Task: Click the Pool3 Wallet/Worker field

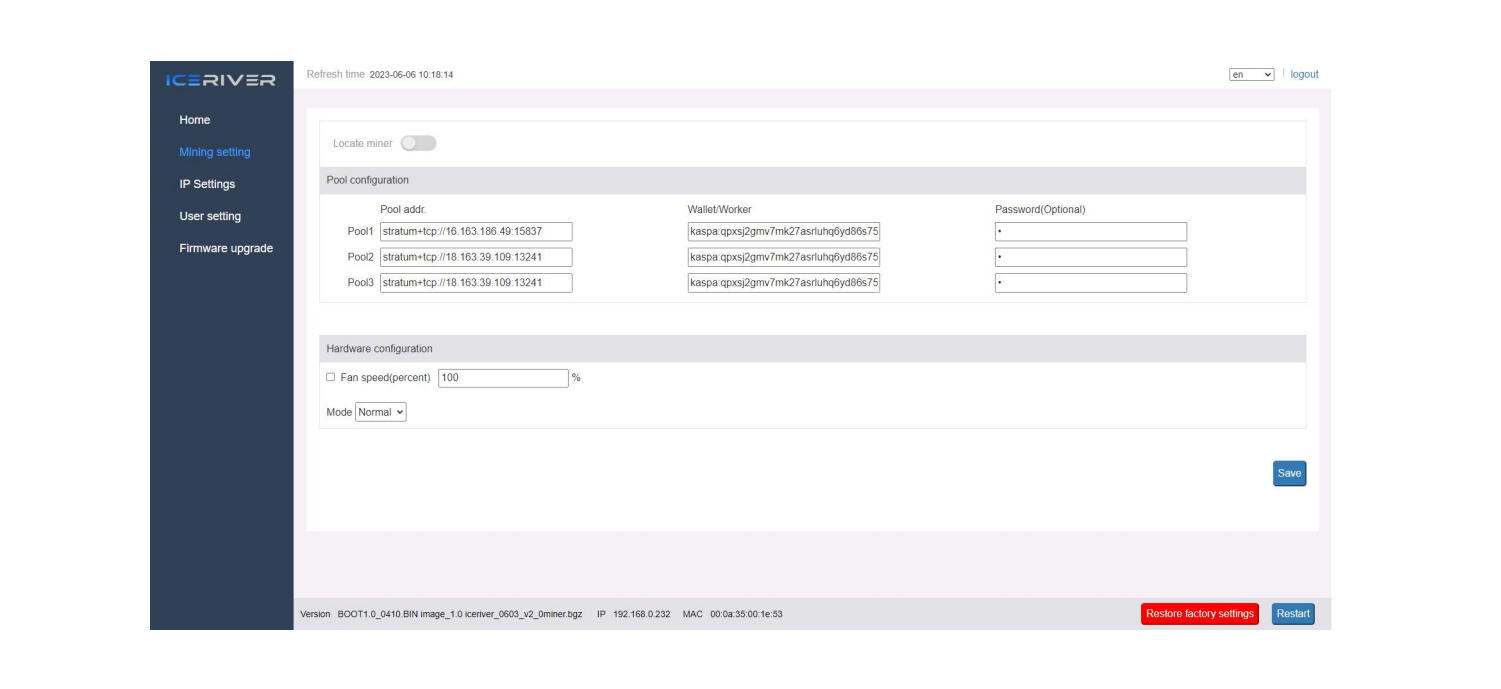Action: click(x=784, y=283)
